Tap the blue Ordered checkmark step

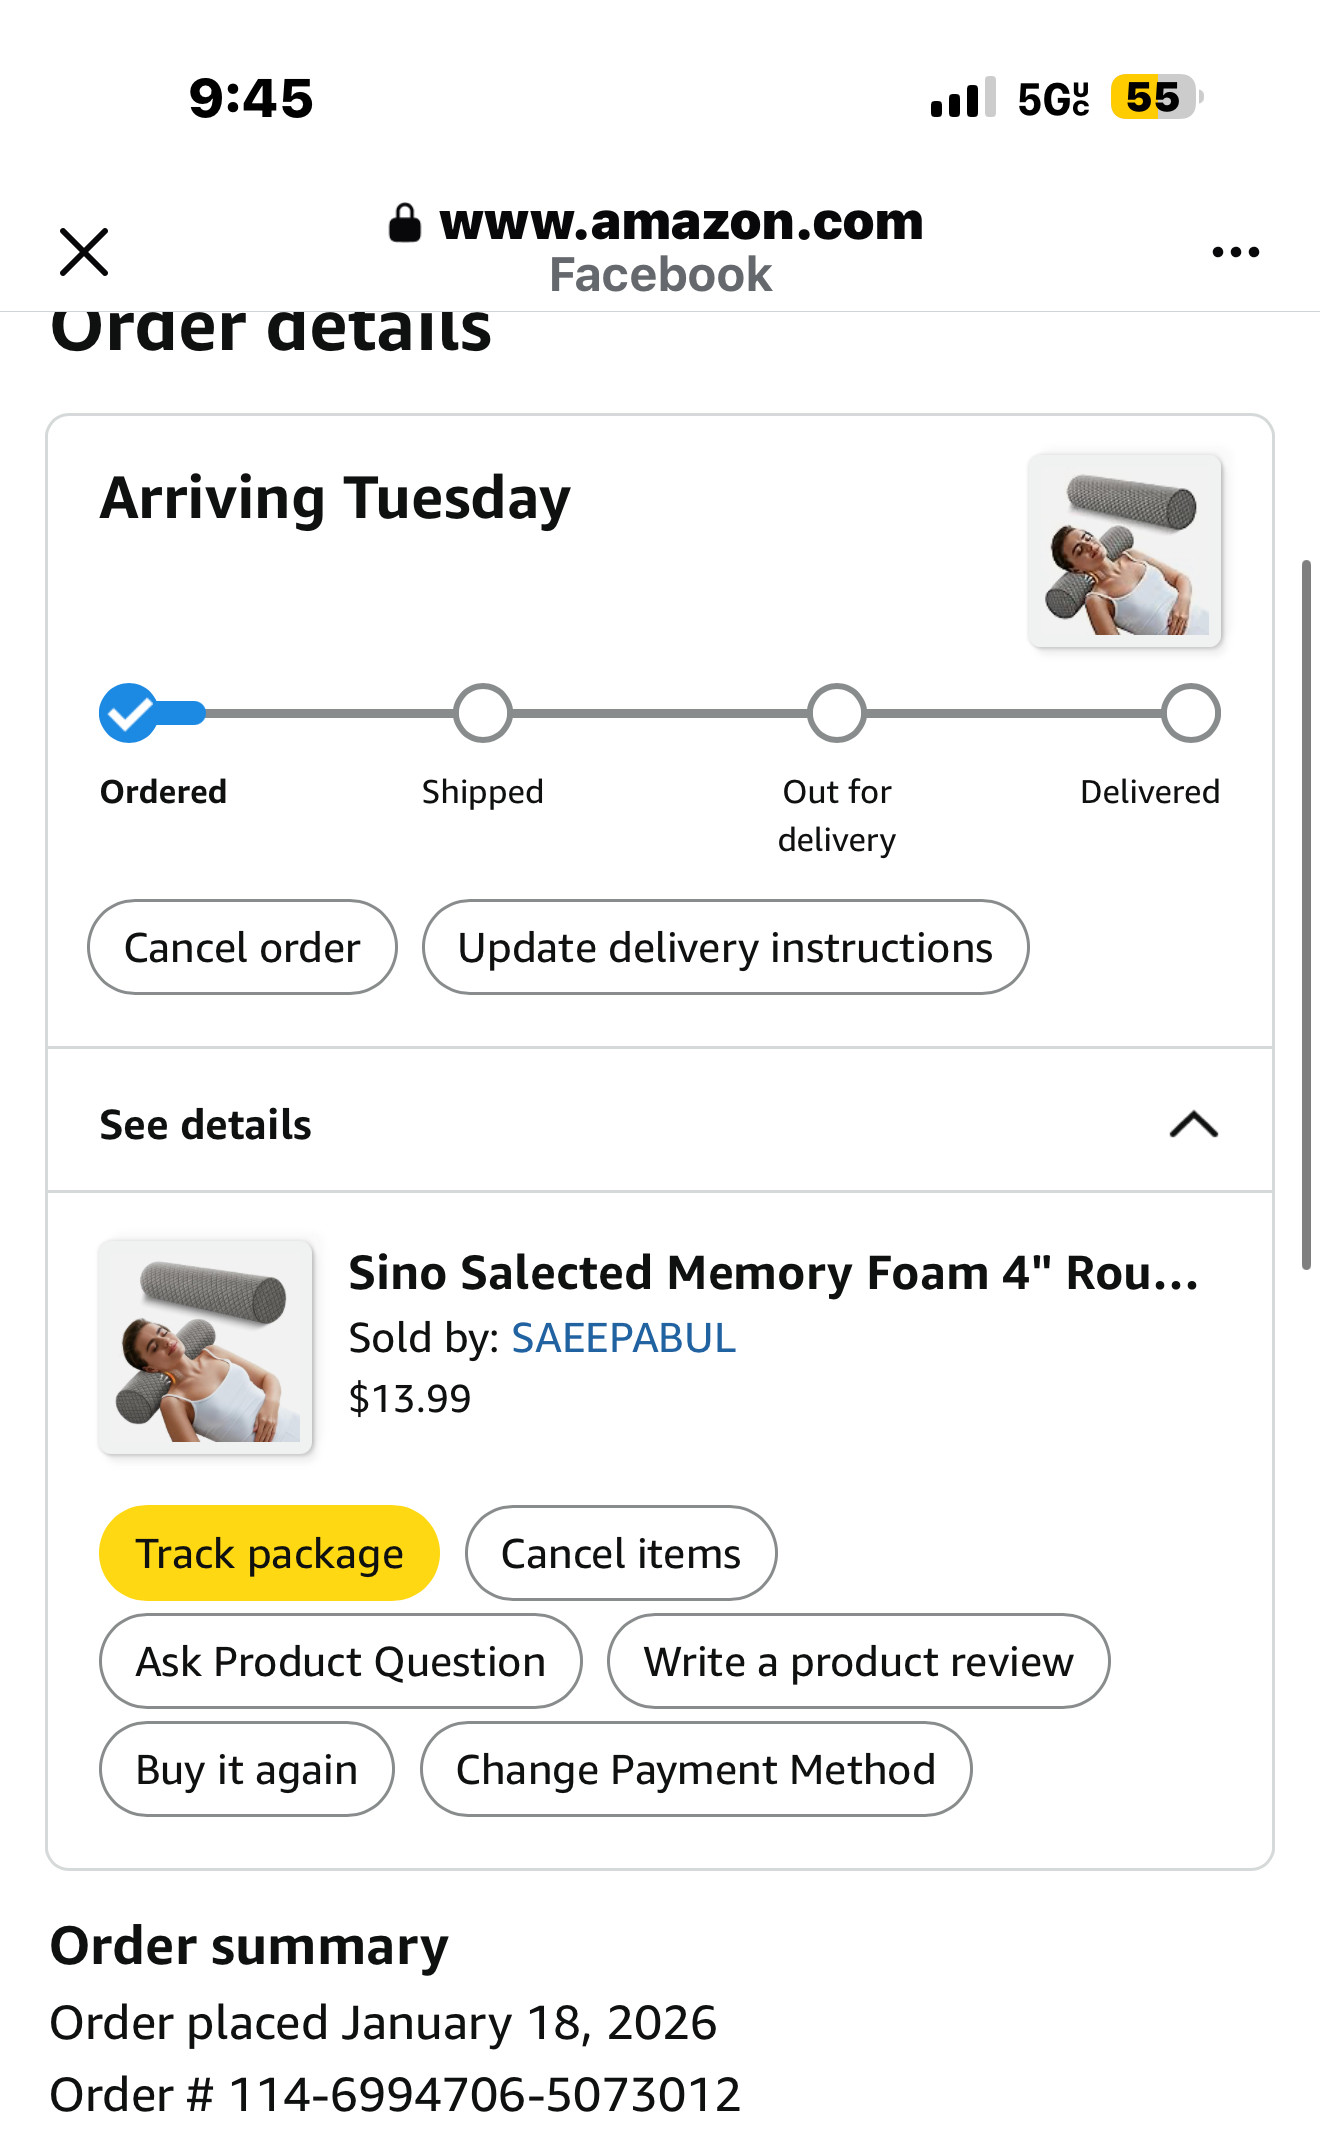point(129,714)
